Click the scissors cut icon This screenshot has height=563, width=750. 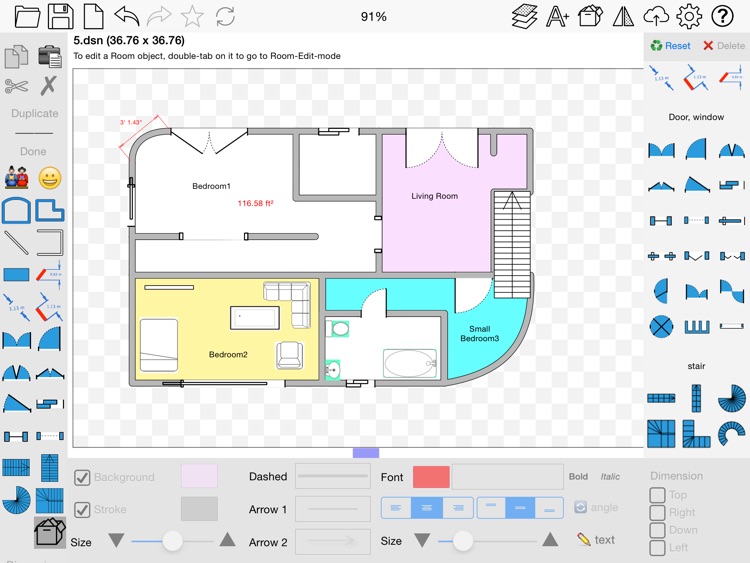point(17,87)
